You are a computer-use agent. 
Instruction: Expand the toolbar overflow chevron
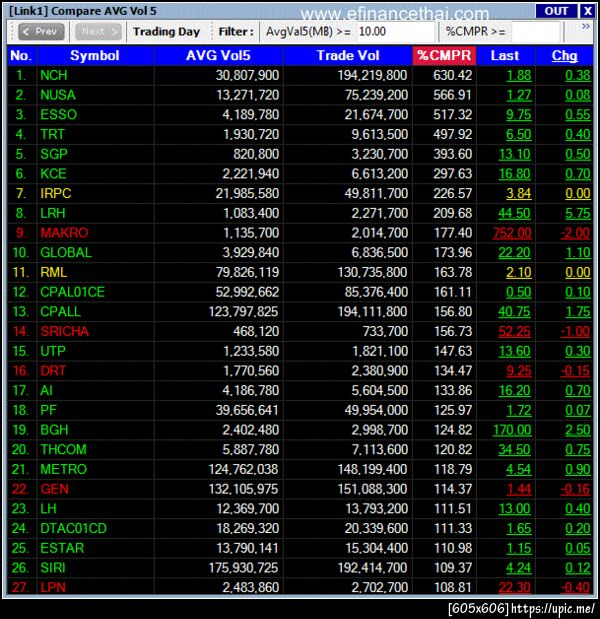(586, 26)
